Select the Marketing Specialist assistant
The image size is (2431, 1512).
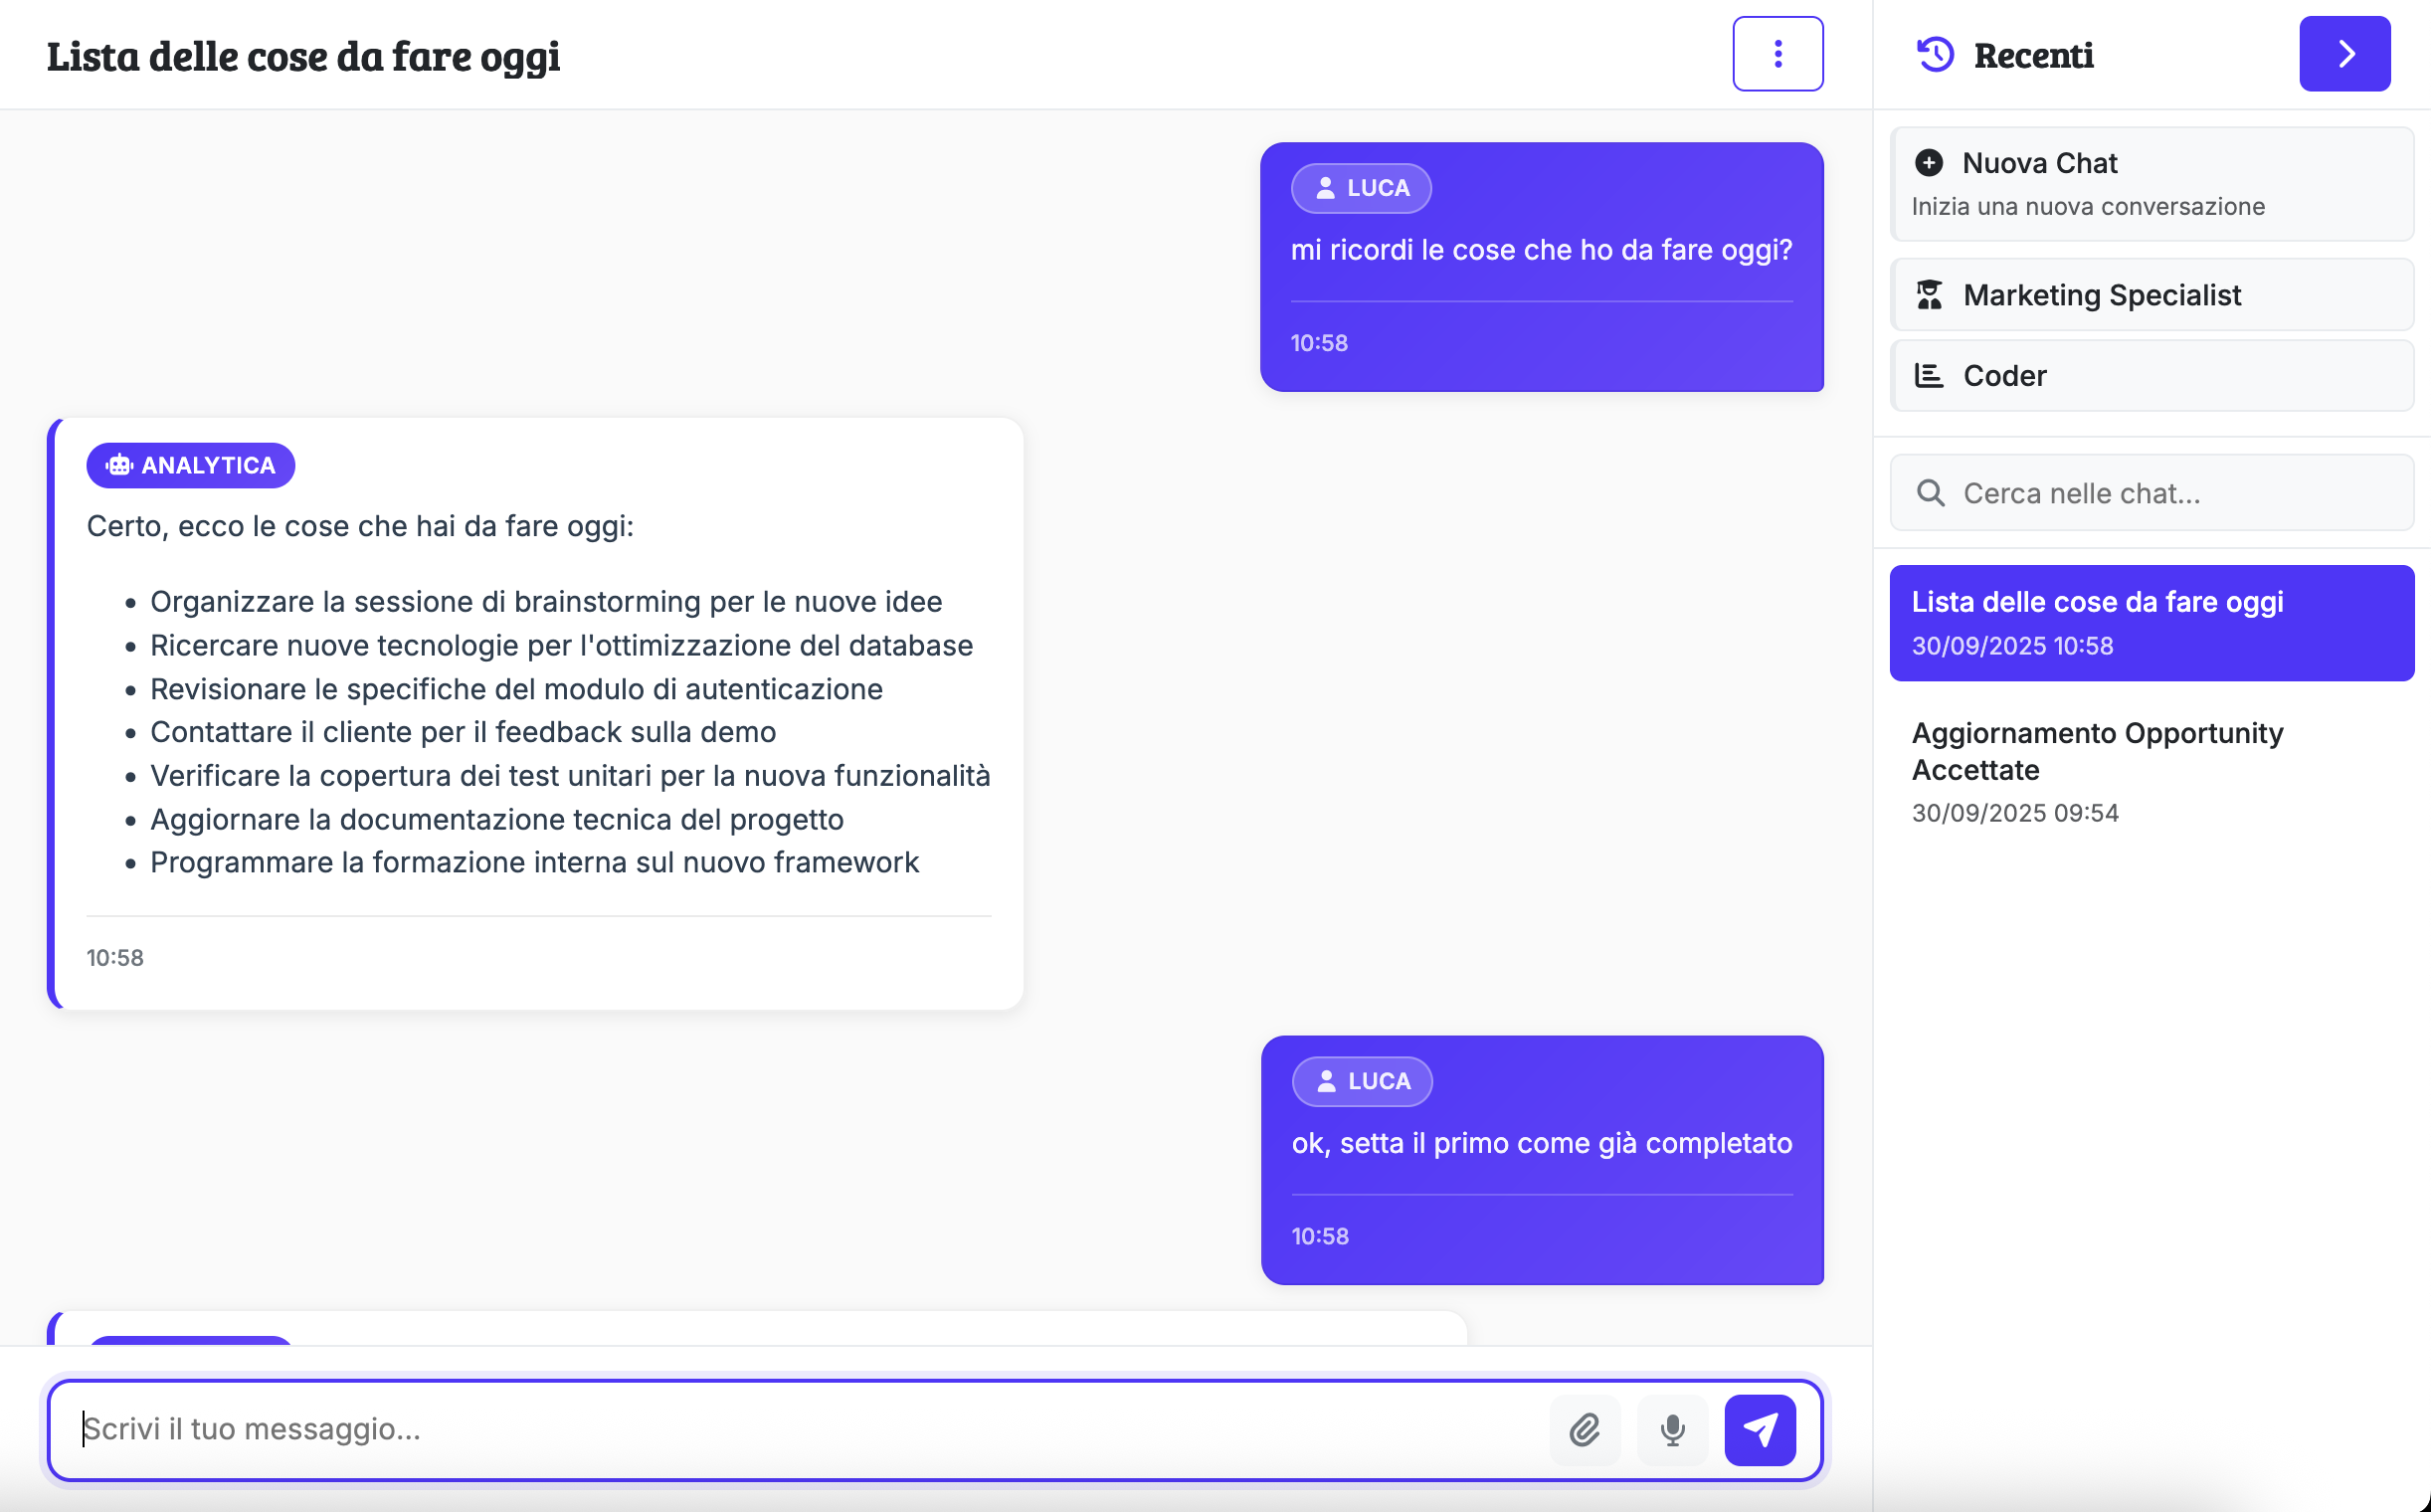click(2150, 295)
